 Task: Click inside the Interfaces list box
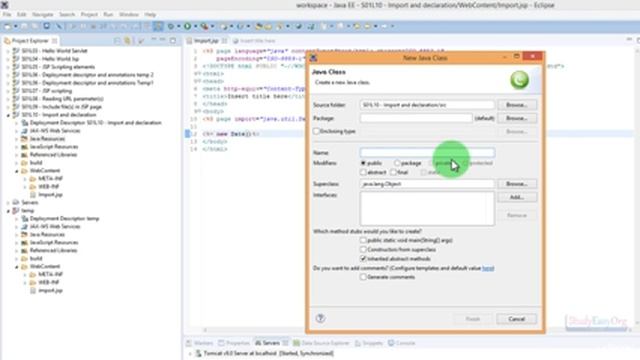[x=427, y=208]
